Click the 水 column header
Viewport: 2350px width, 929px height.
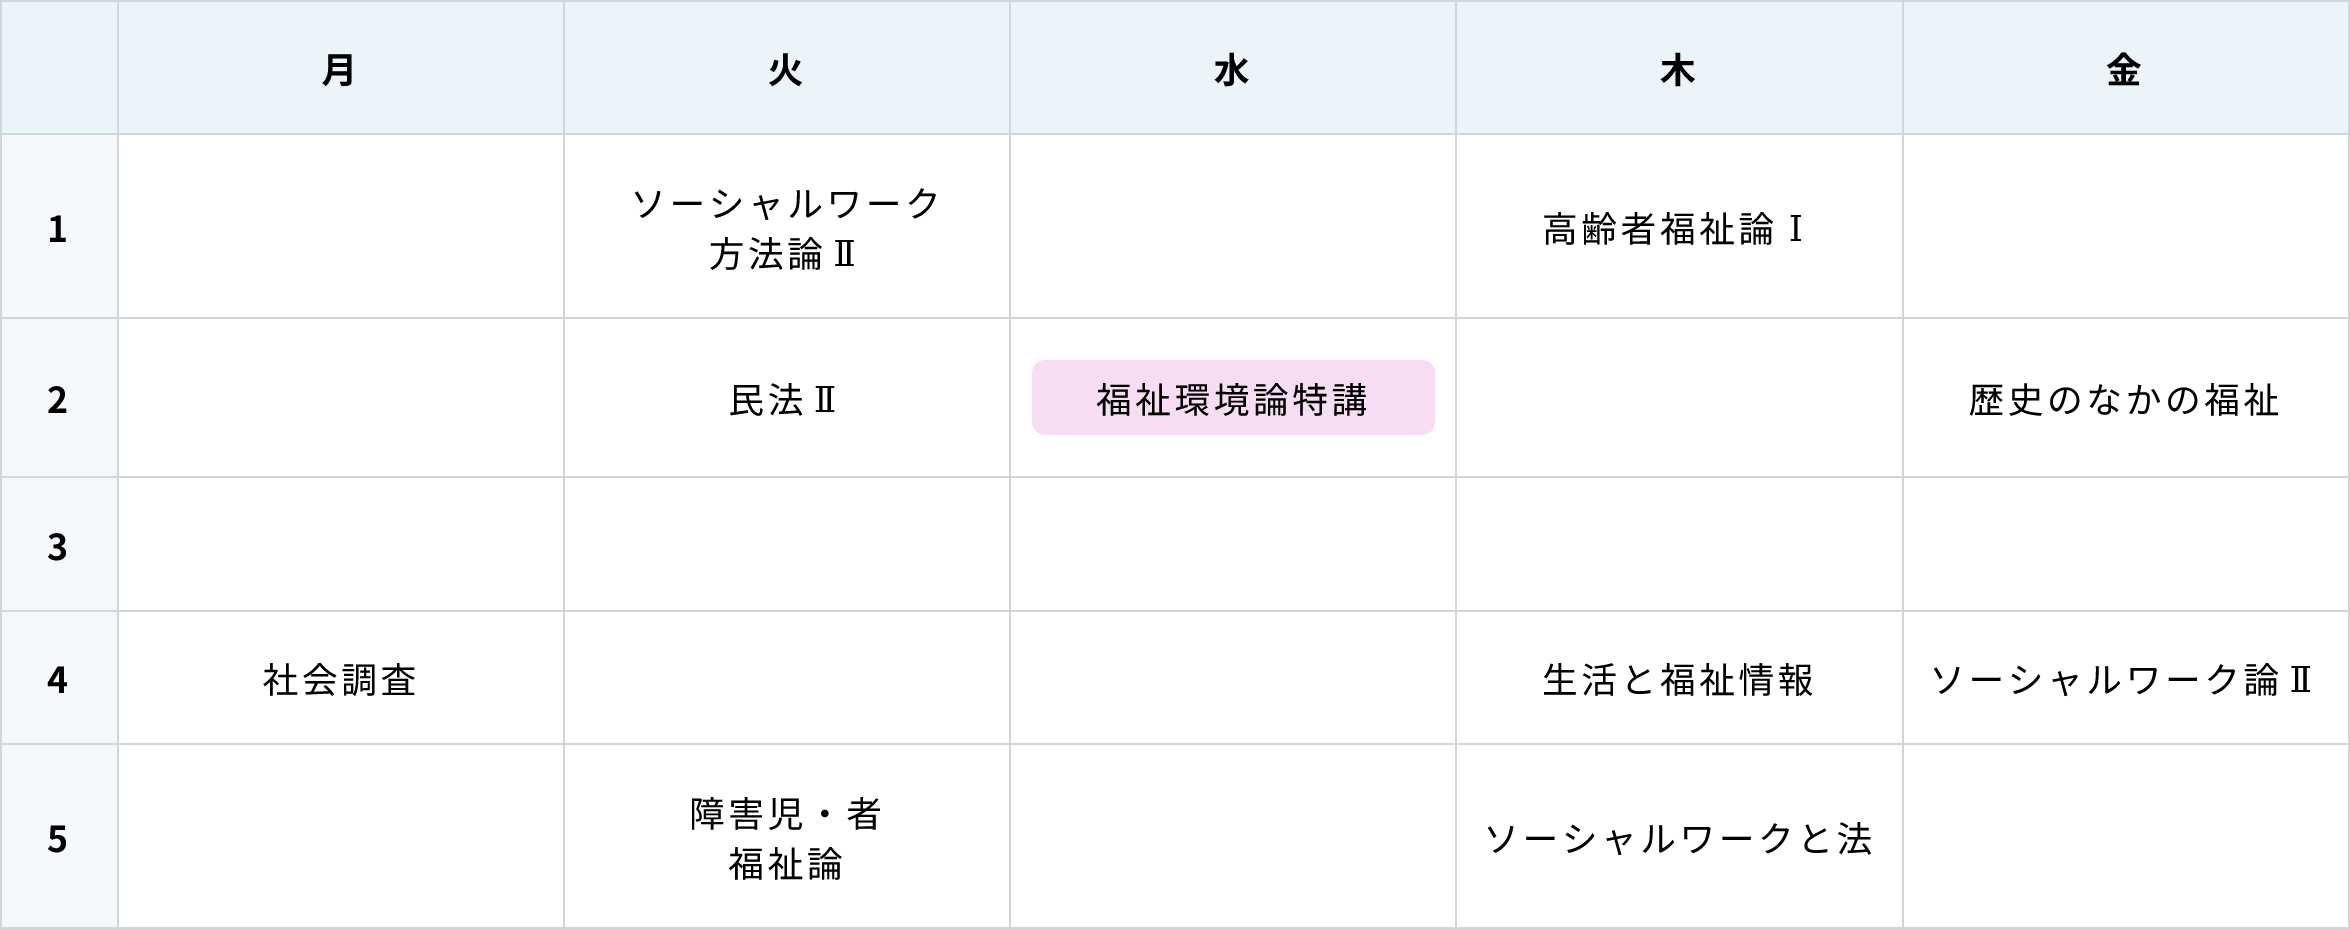(1233, 68)
